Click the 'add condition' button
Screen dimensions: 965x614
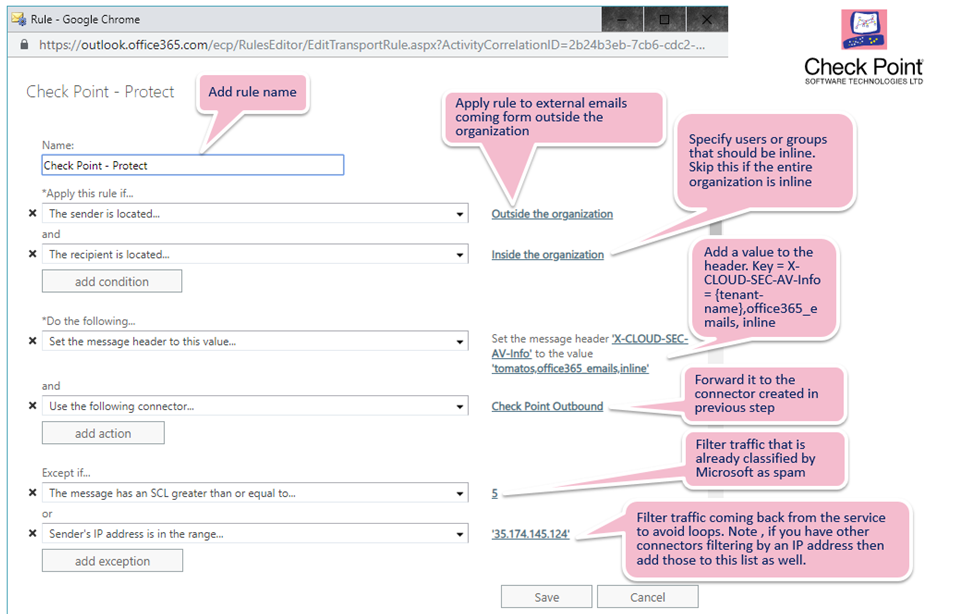[112, 281]
